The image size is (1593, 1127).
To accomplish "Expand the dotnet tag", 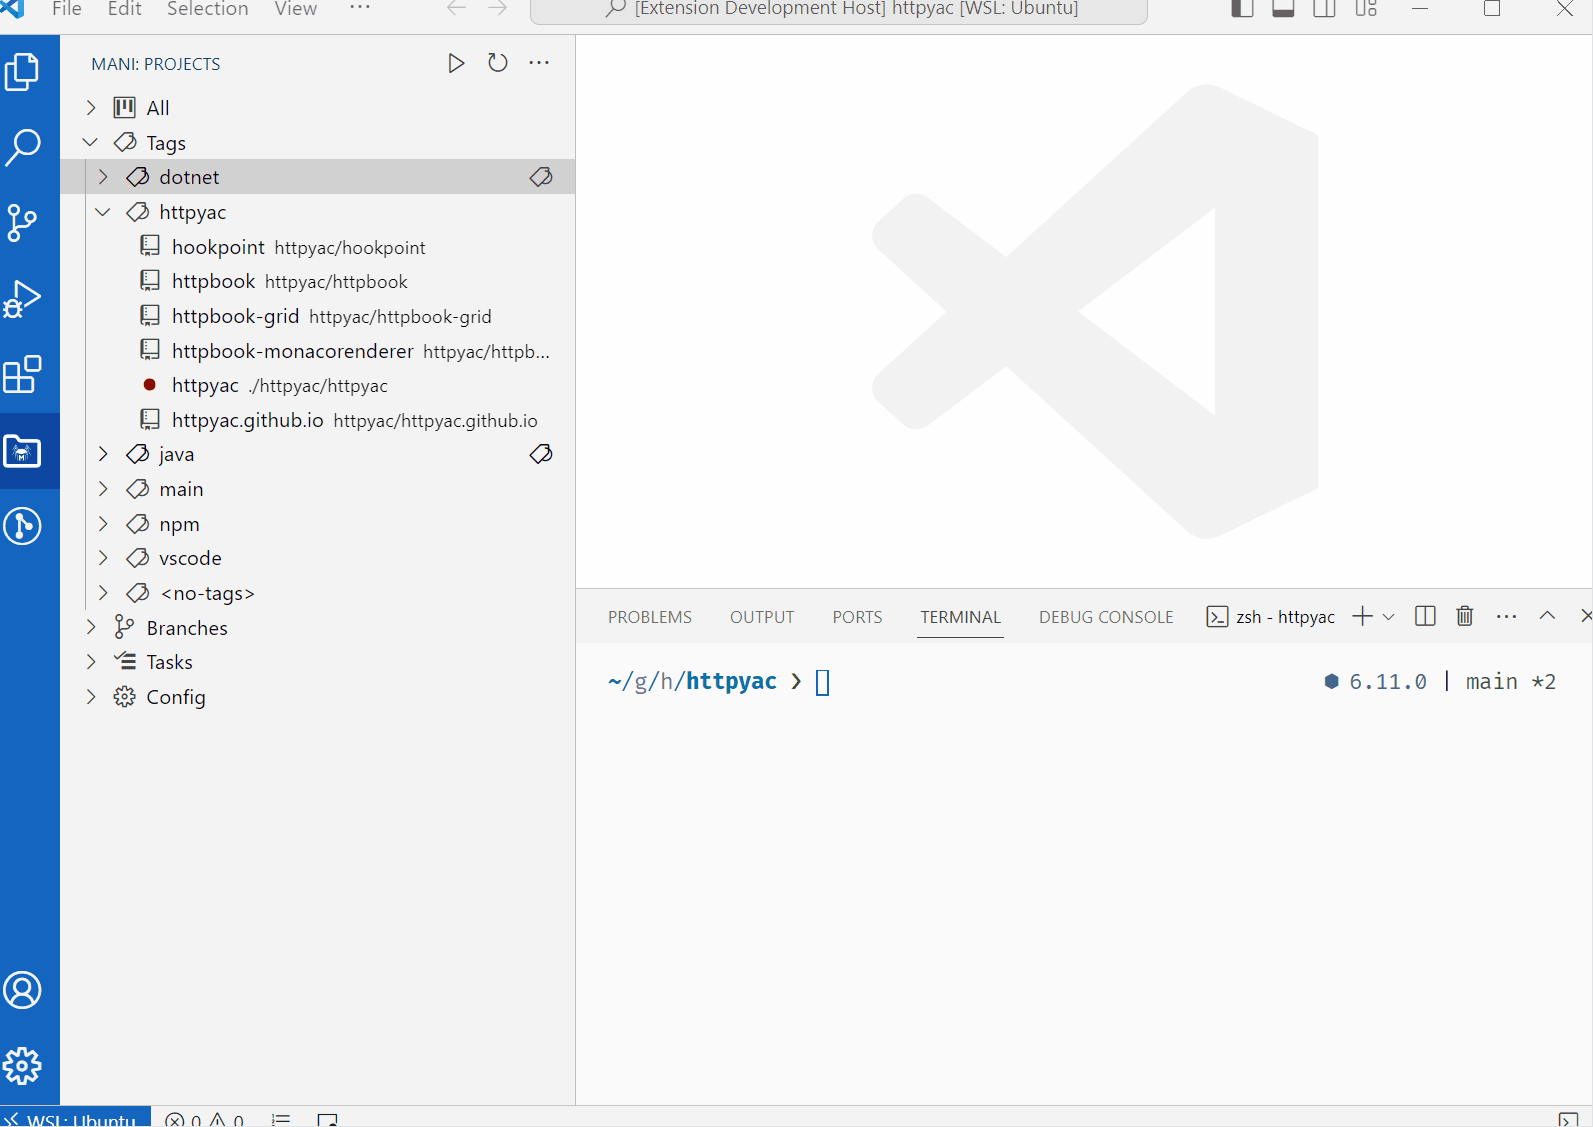I will (103, 177).
